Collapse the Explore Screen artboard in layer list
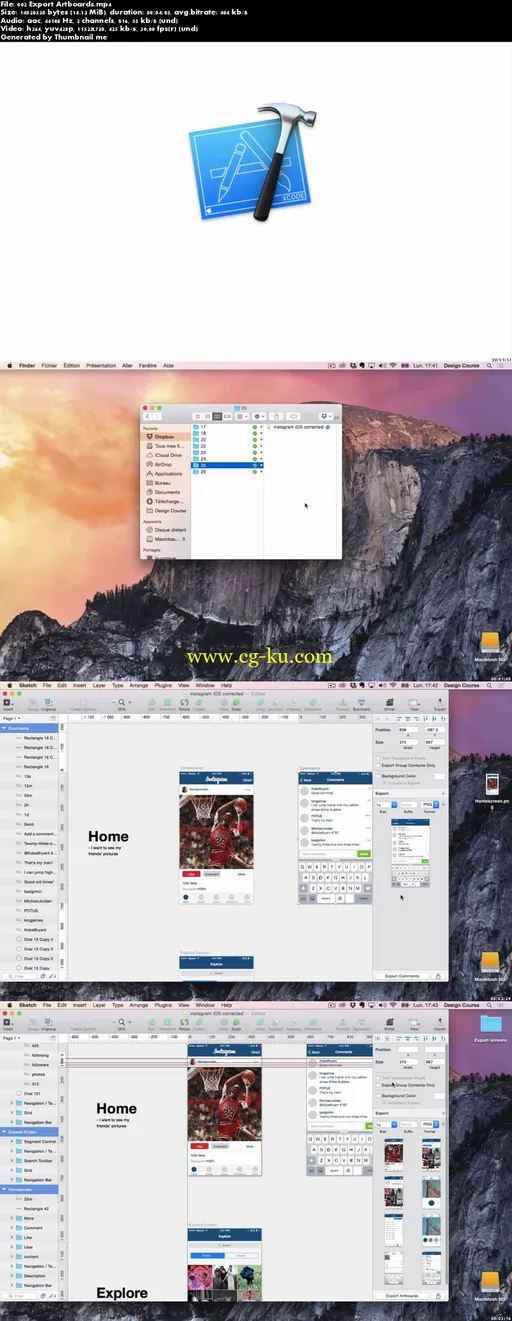 coord(4,1132)
